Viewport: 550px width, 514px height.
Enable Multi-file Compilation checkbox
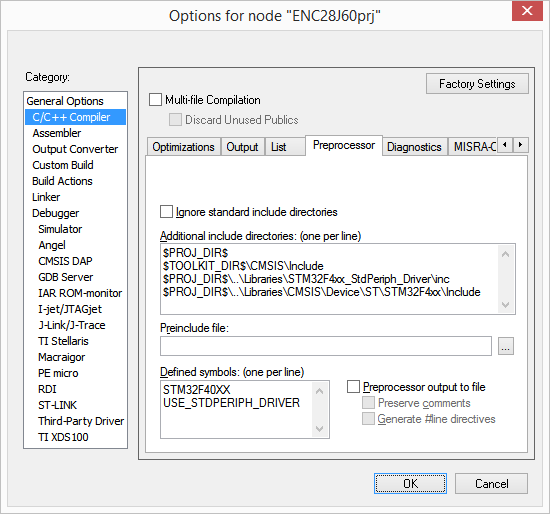pyautogui.click(x=155, y=100)
